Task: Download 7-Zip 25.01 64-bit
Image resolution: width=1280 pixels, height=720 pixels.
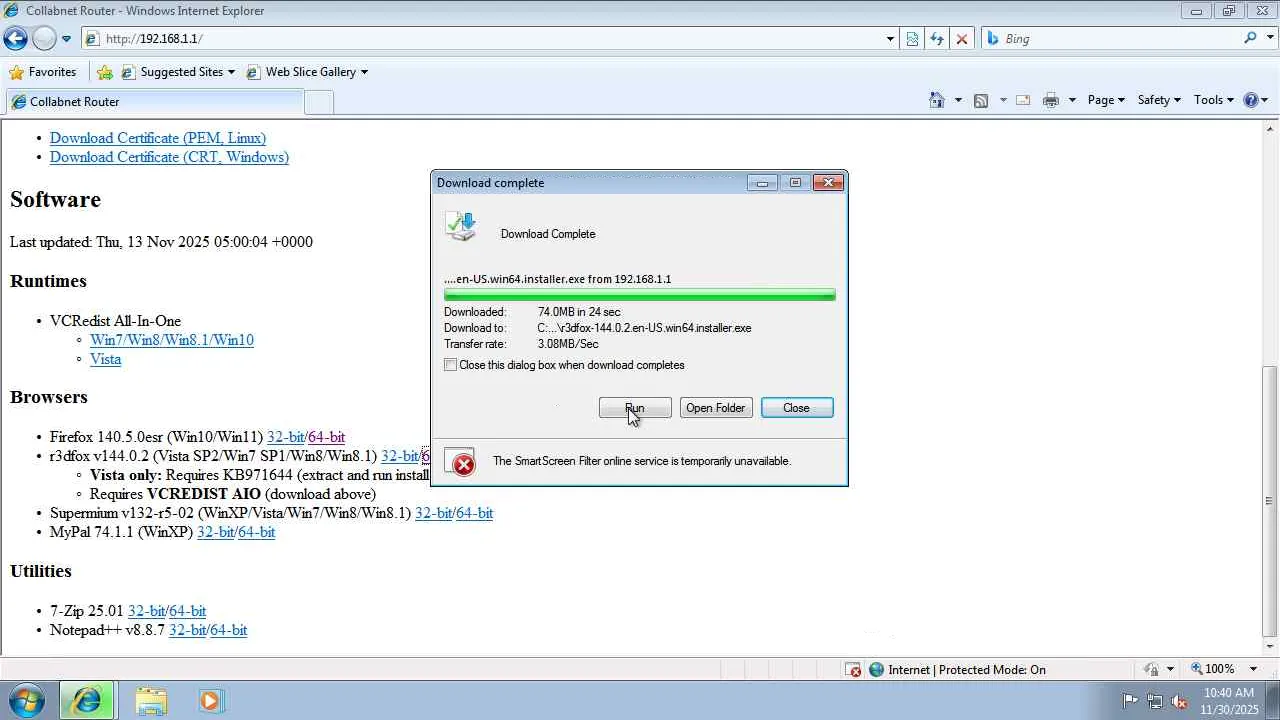Action: click(x=188, y=611)
